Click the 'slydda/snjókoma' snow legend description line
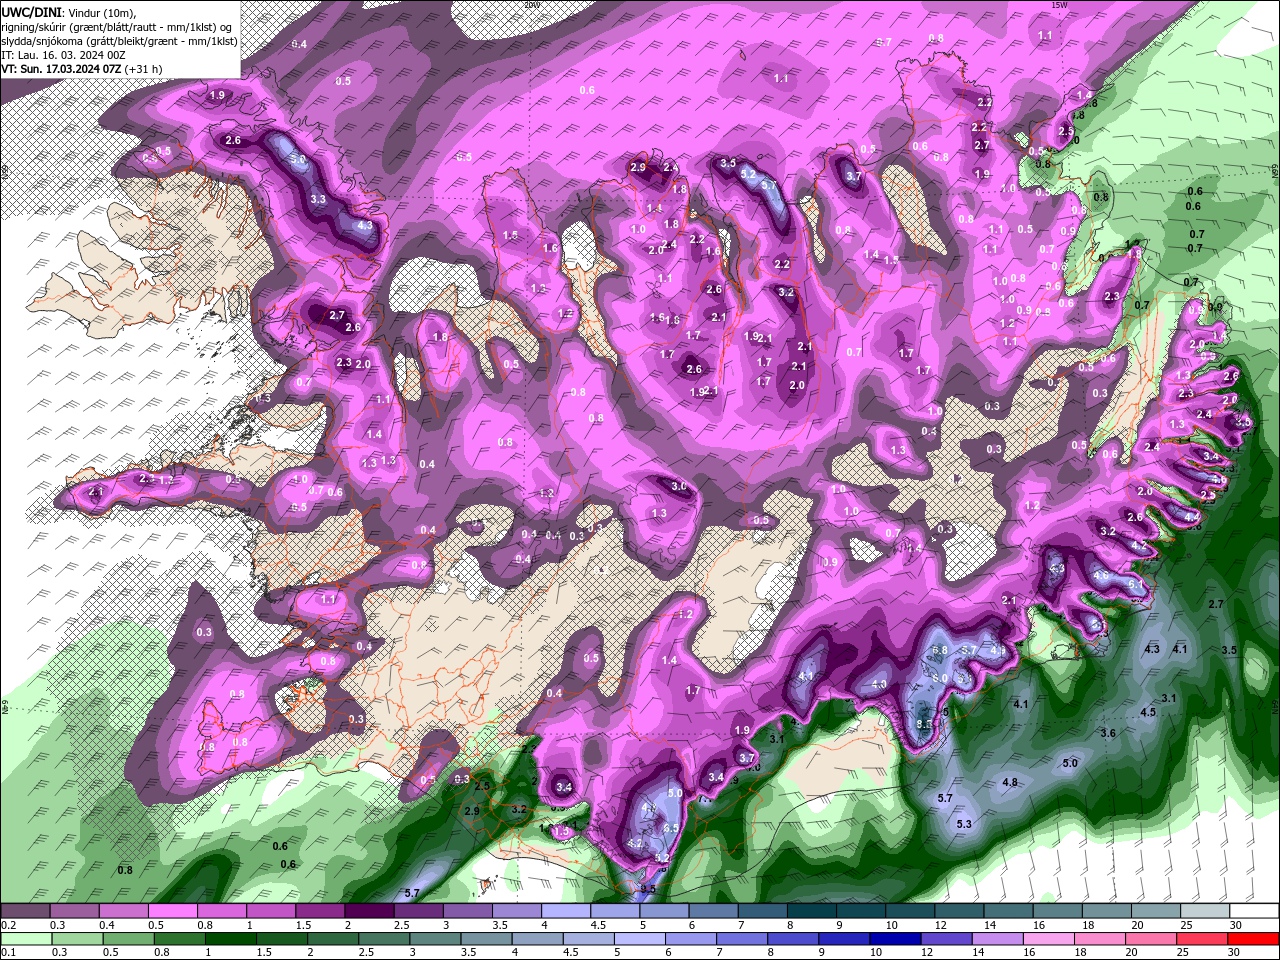 [119, 40]
